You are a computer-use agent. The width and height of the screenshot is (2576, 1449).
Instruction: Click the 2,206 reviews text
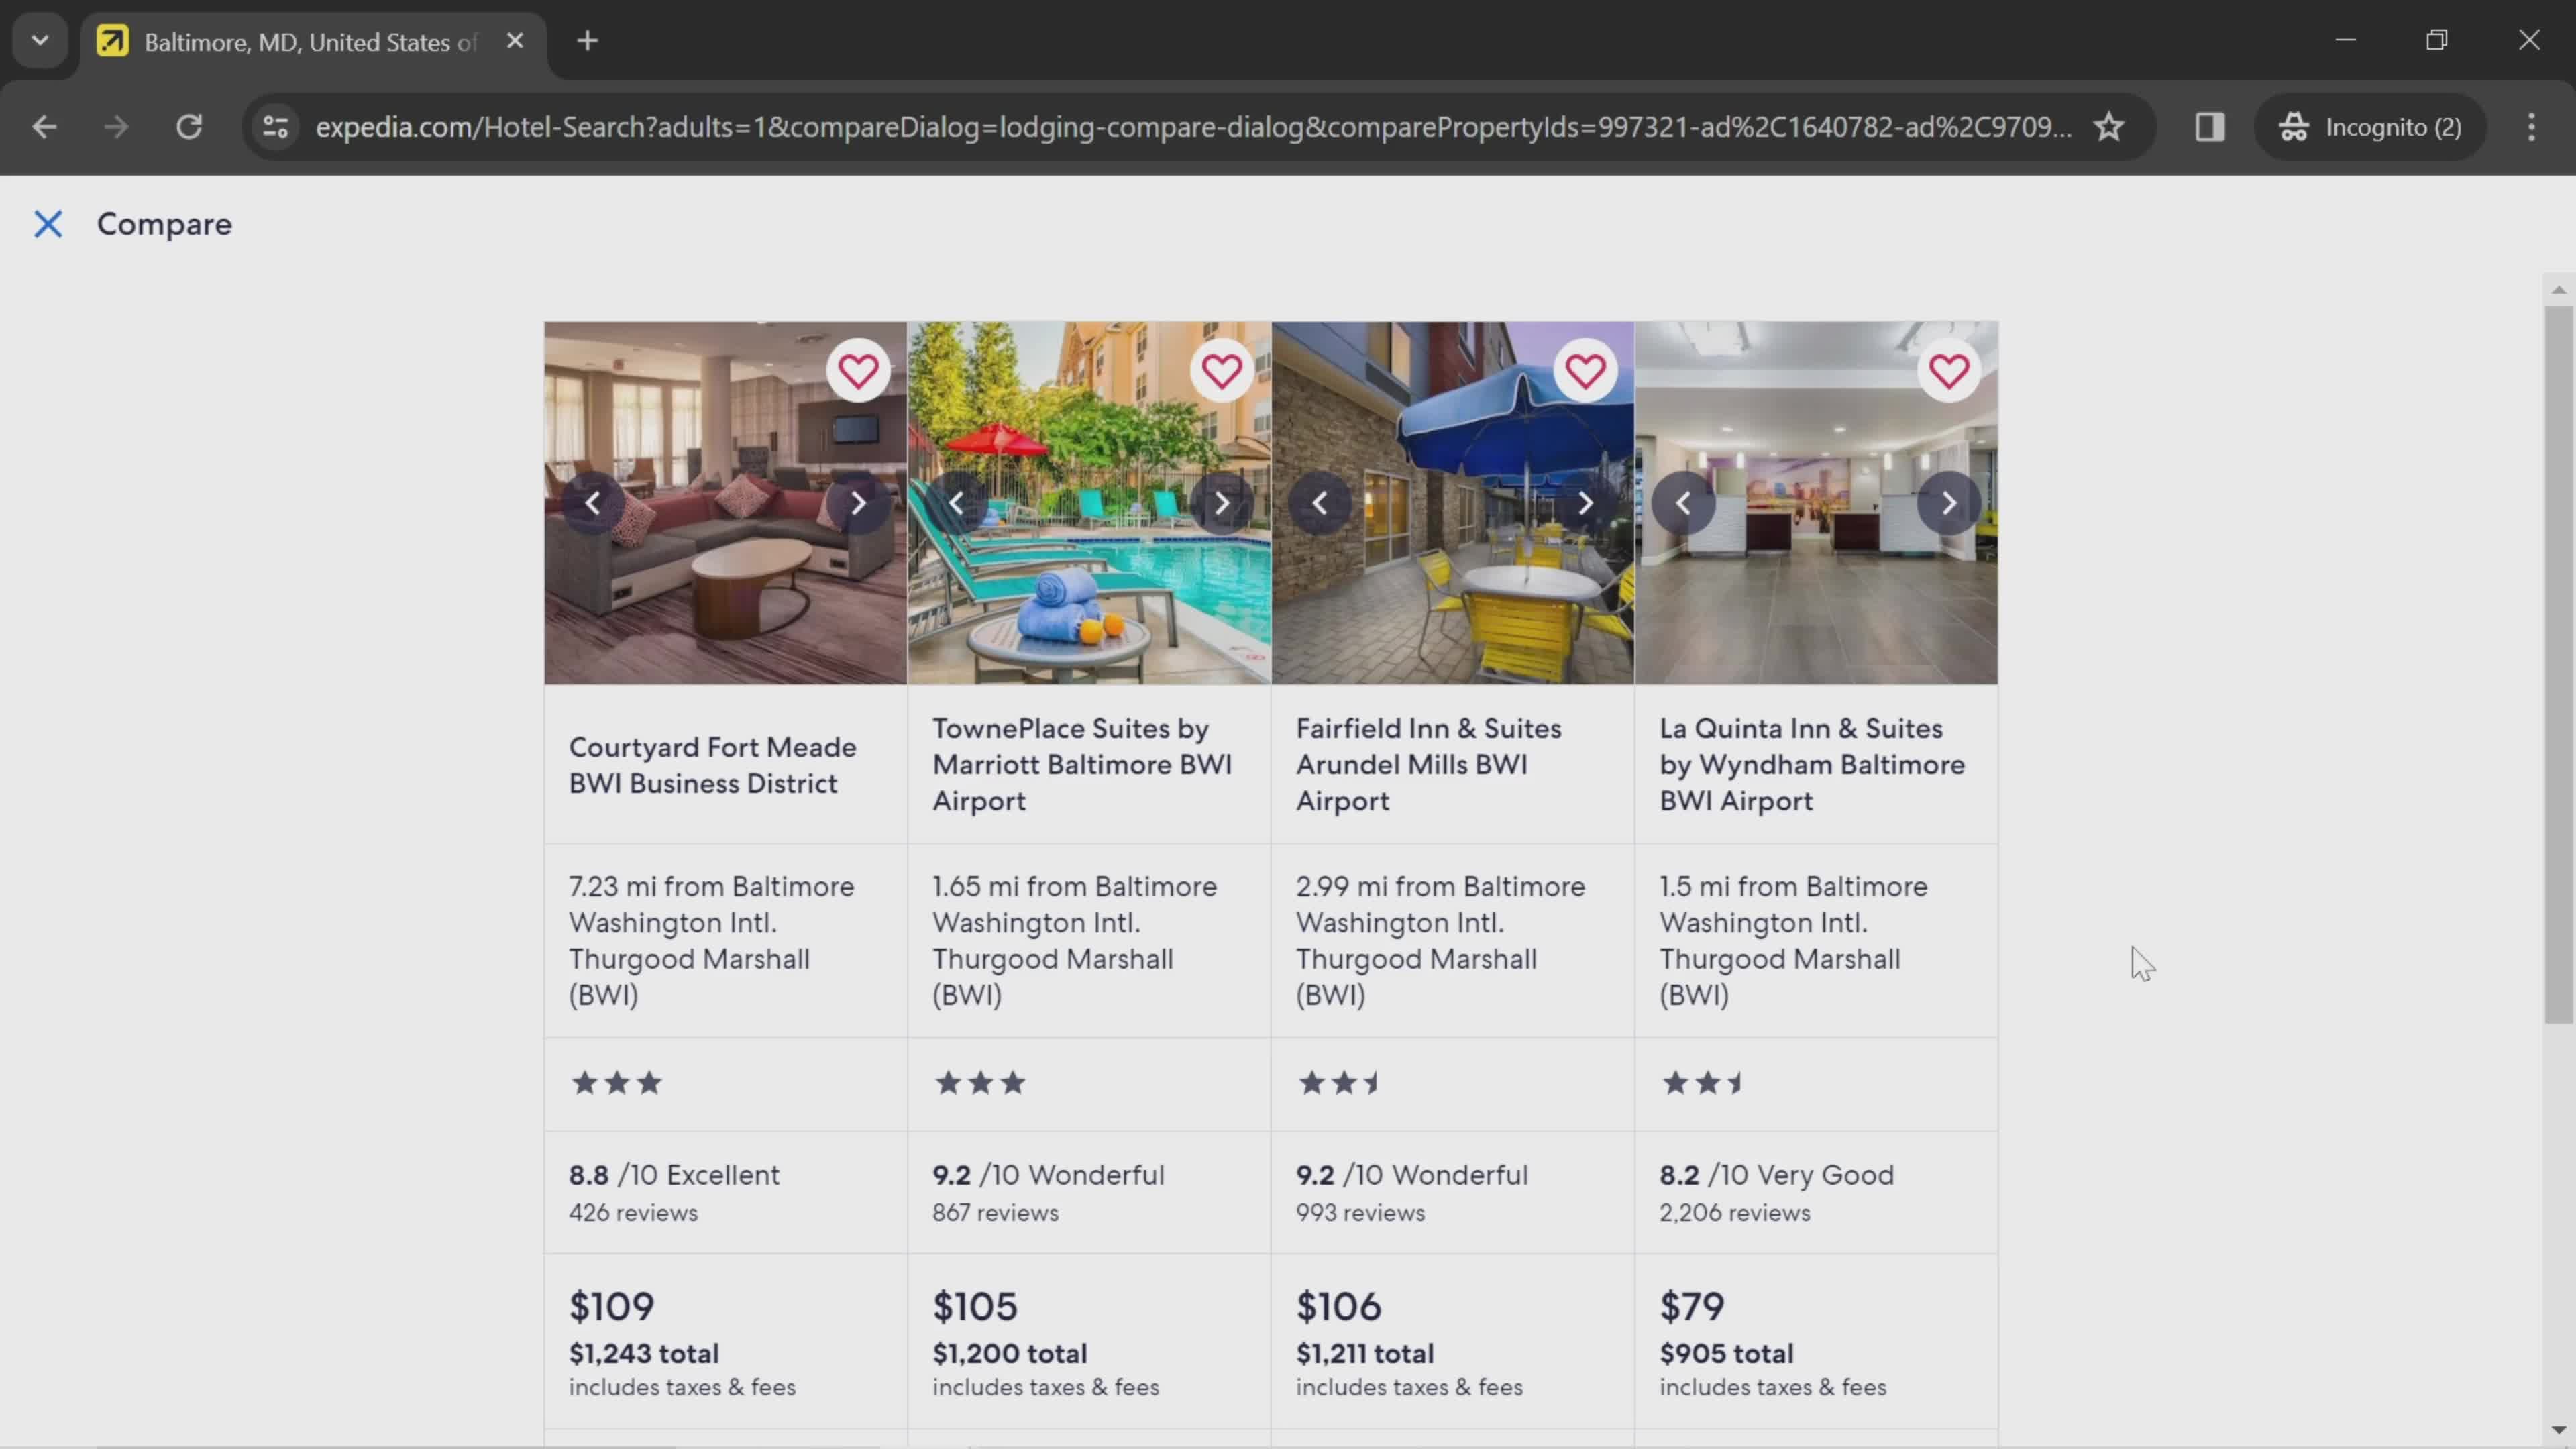pyautogui.click(x=1734, y=1213)
